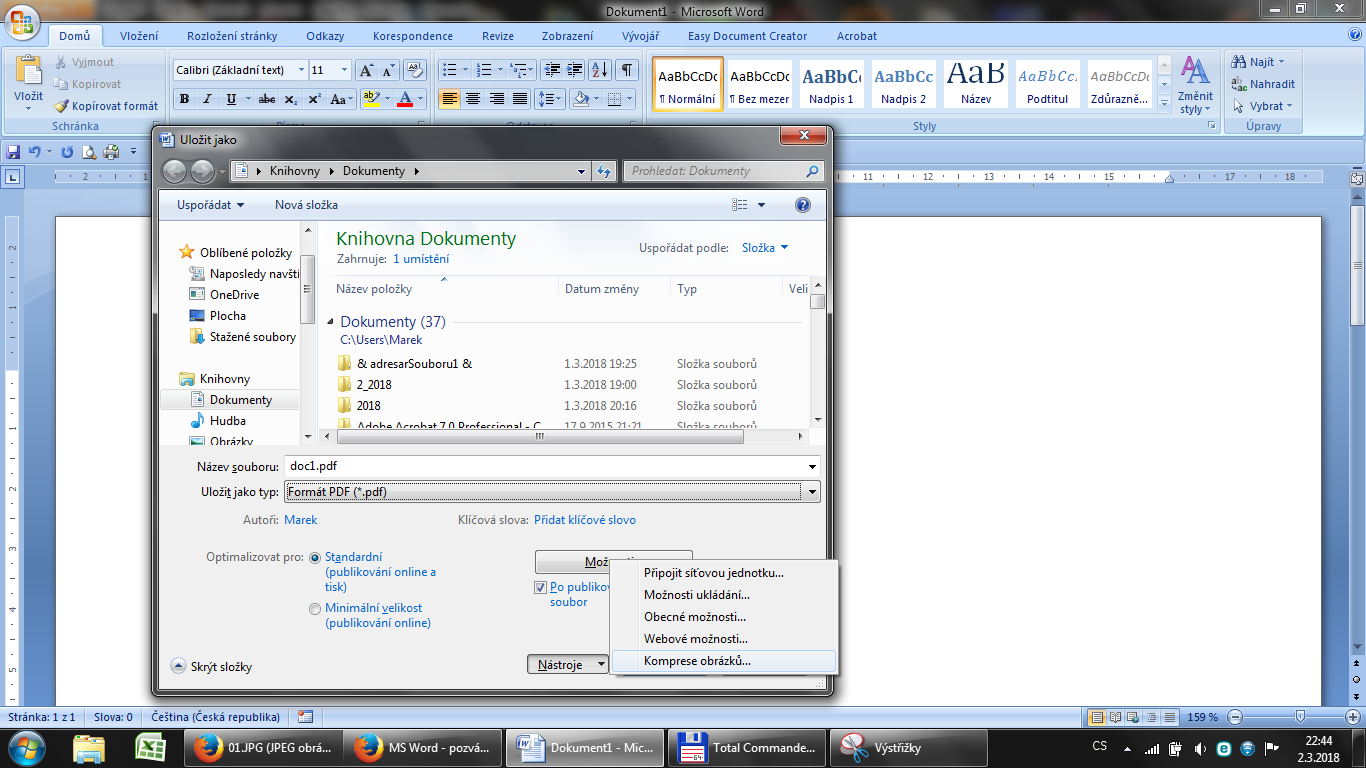Viewport: 1366px width, 768px height.
Task: Click the show paragraph marks icon
Action: (x=626, y=70)
